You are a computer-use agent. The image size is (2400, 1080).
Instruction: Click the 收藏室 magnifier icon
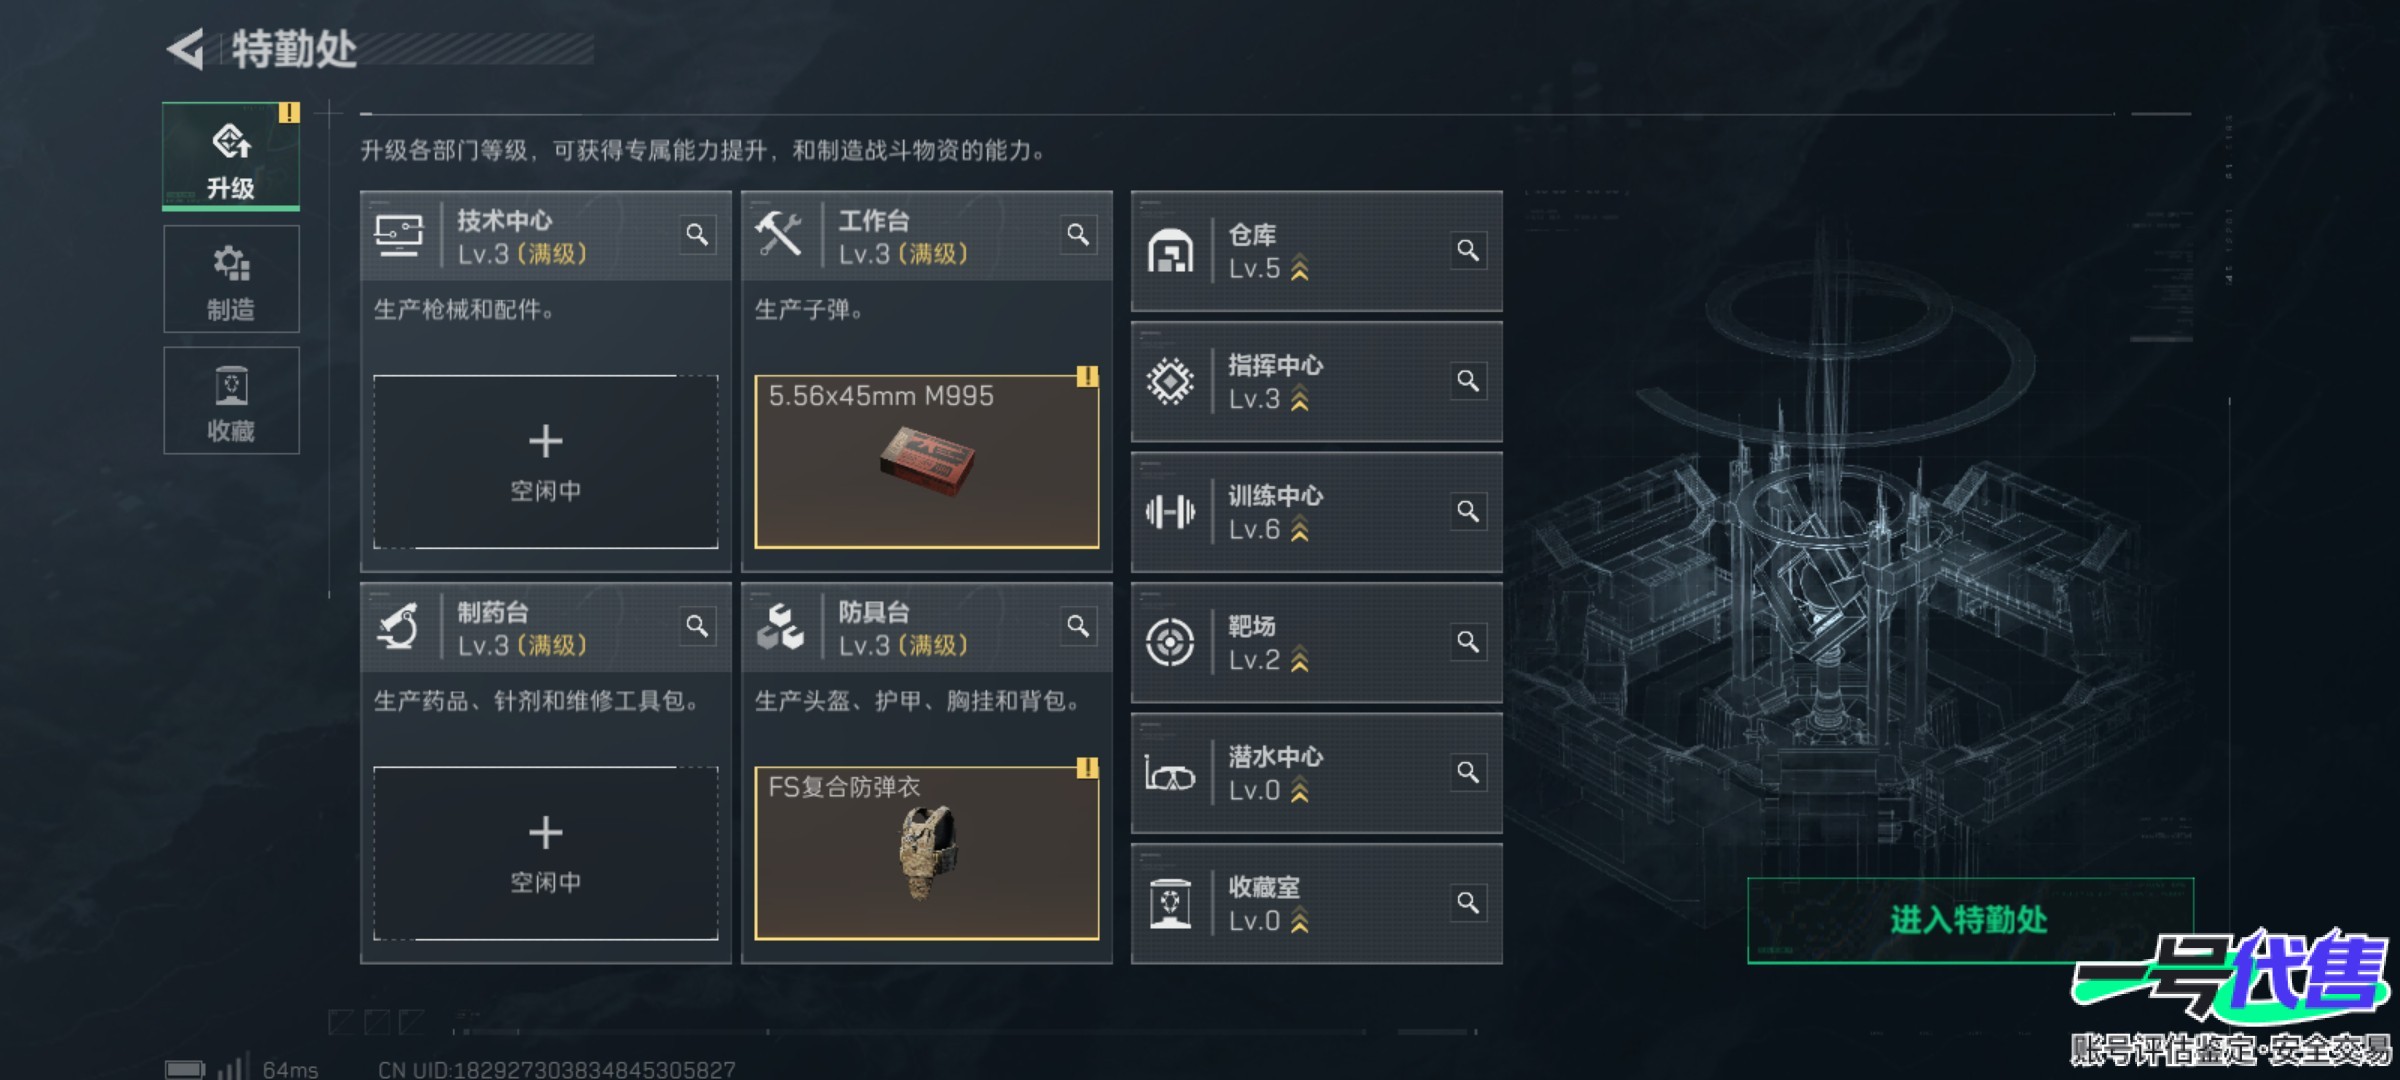tap(1468, 903)
